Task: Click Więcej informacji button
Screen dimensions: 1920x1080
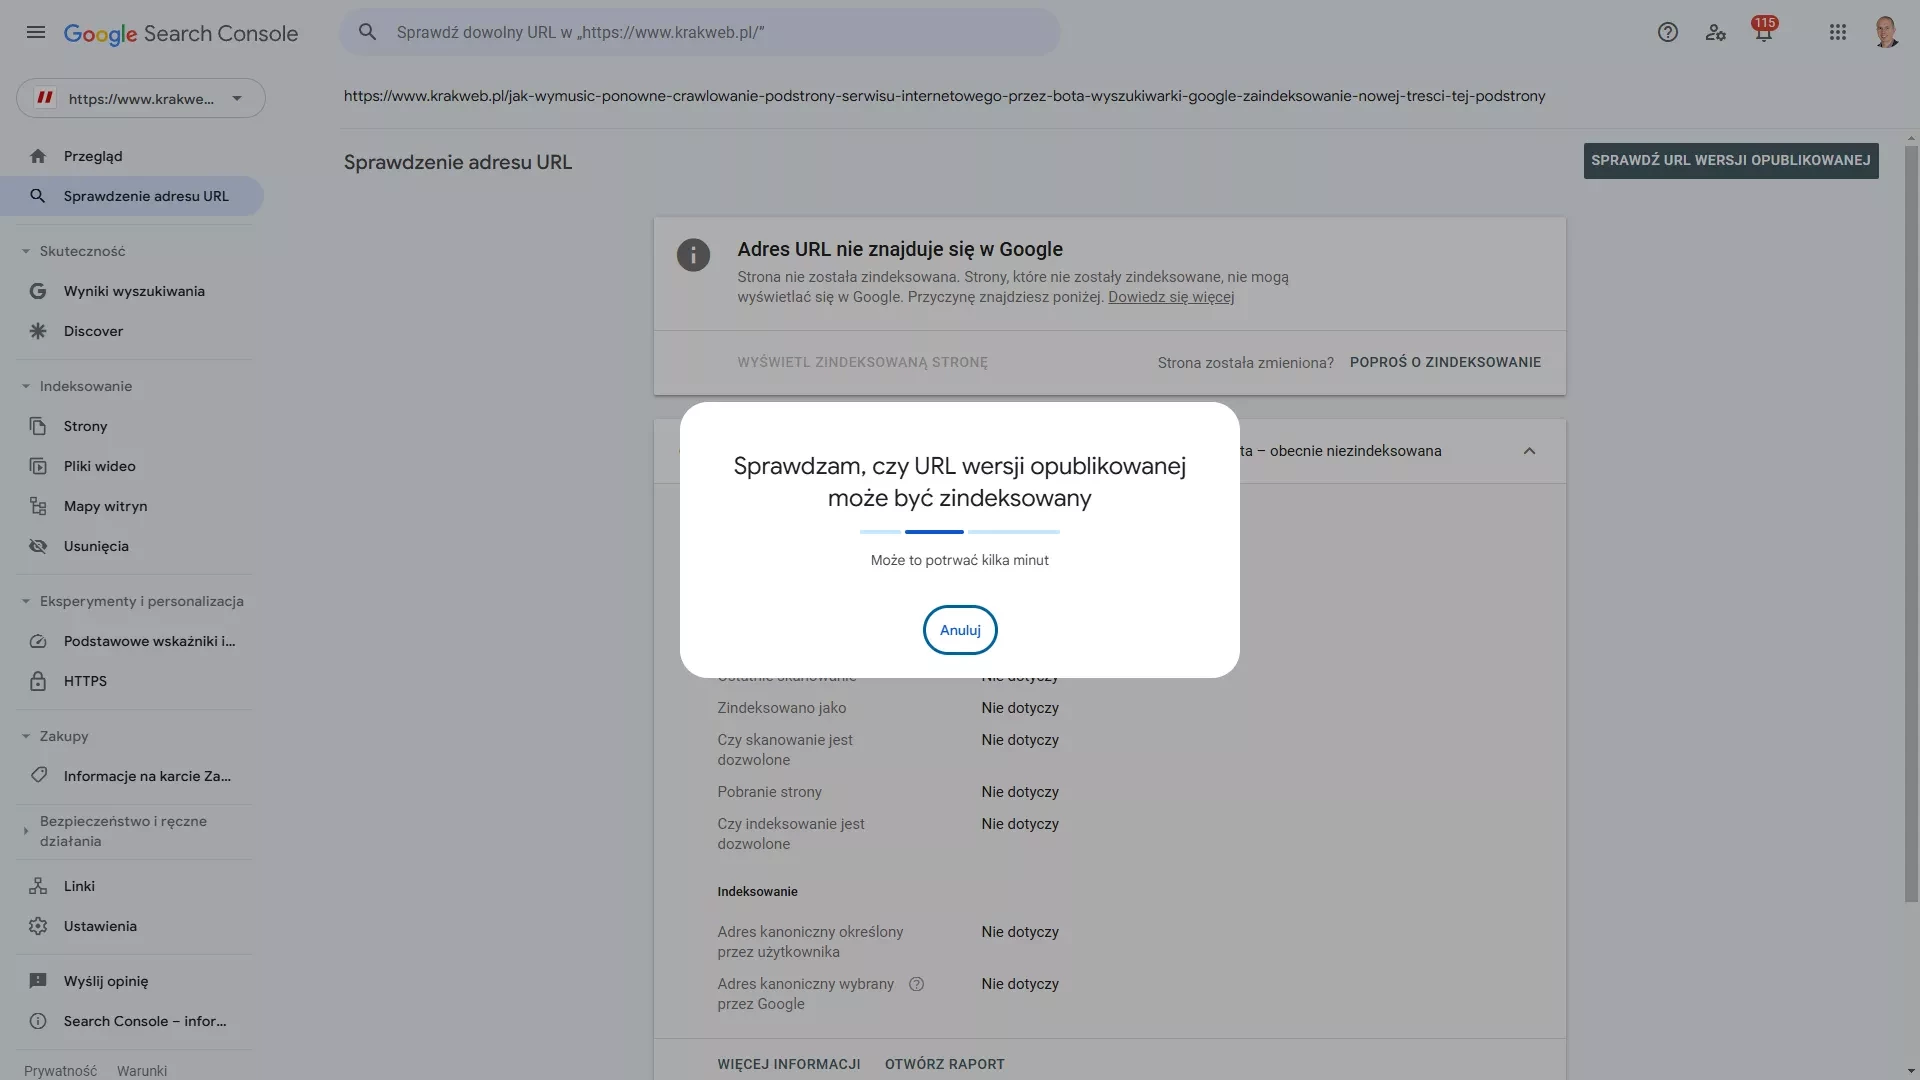Action: point(789,1064)
